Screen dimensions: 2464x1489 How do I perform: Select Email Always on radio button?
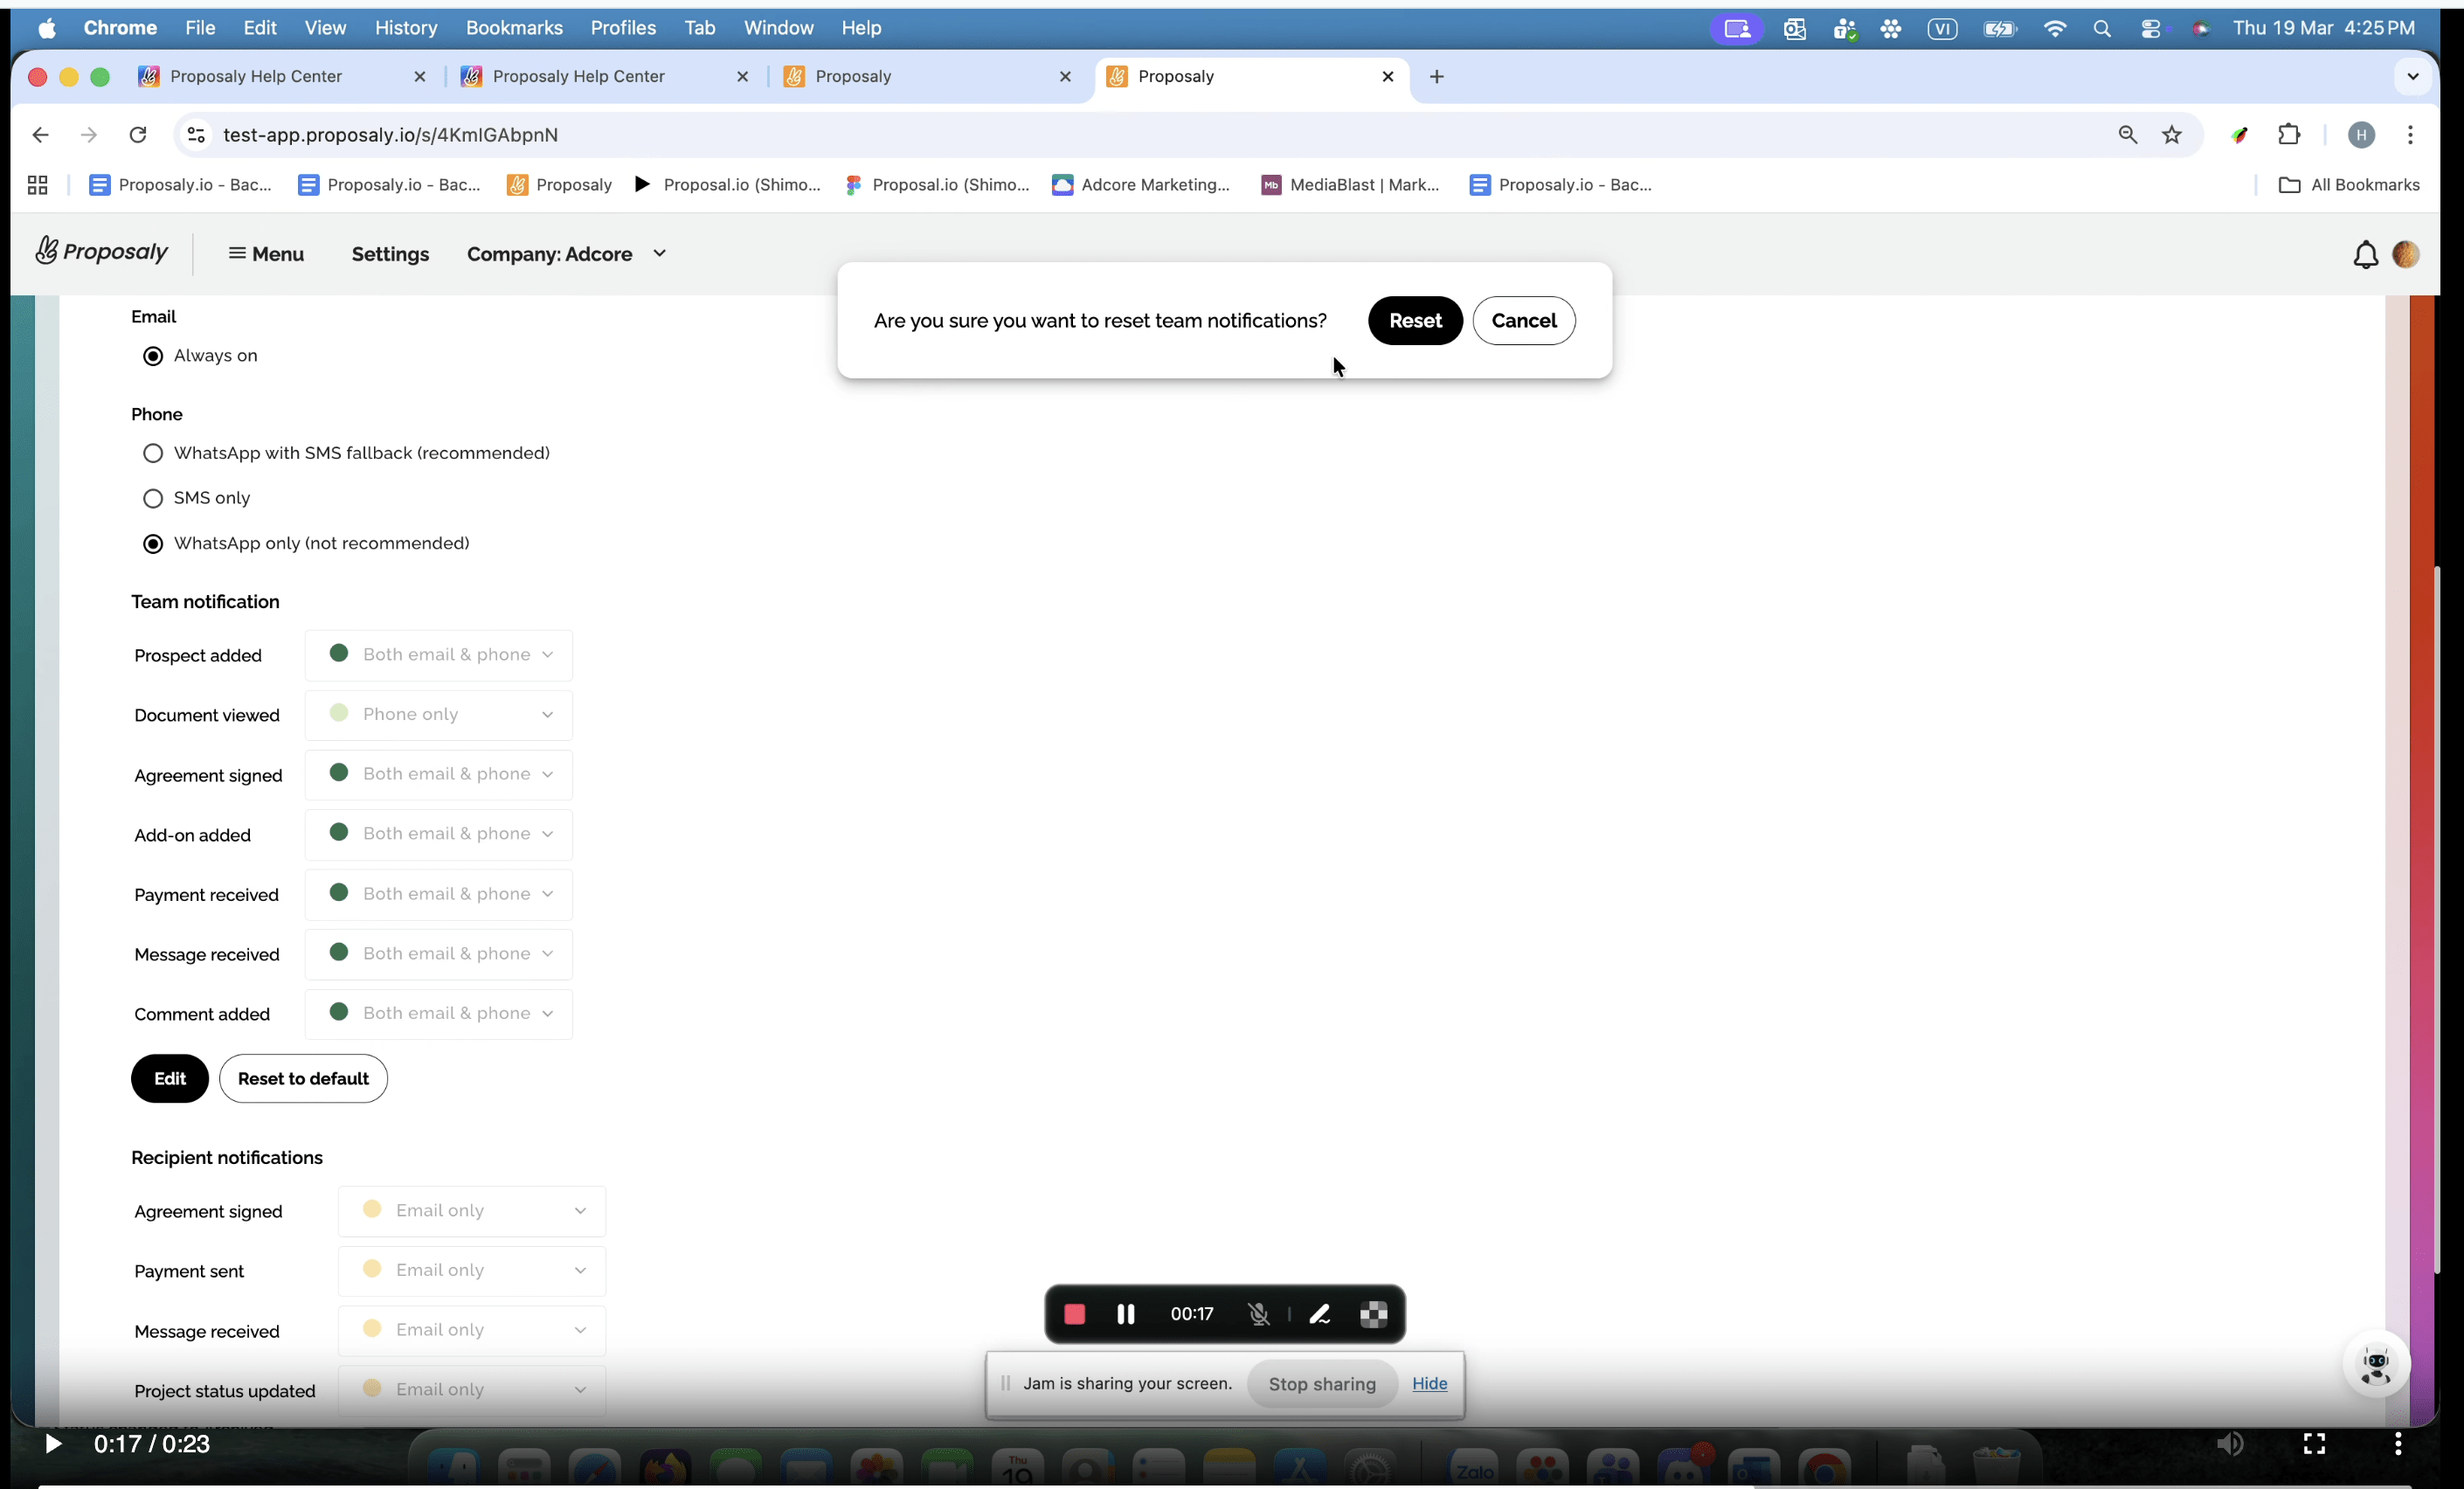point(153,356)
